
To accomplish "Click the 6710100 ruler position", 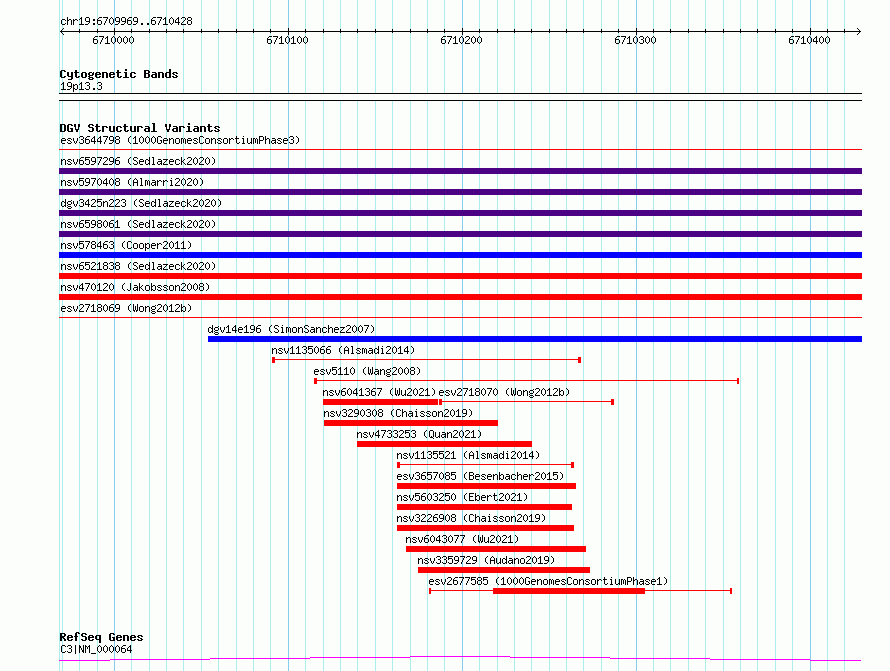I will coord(287,40).
